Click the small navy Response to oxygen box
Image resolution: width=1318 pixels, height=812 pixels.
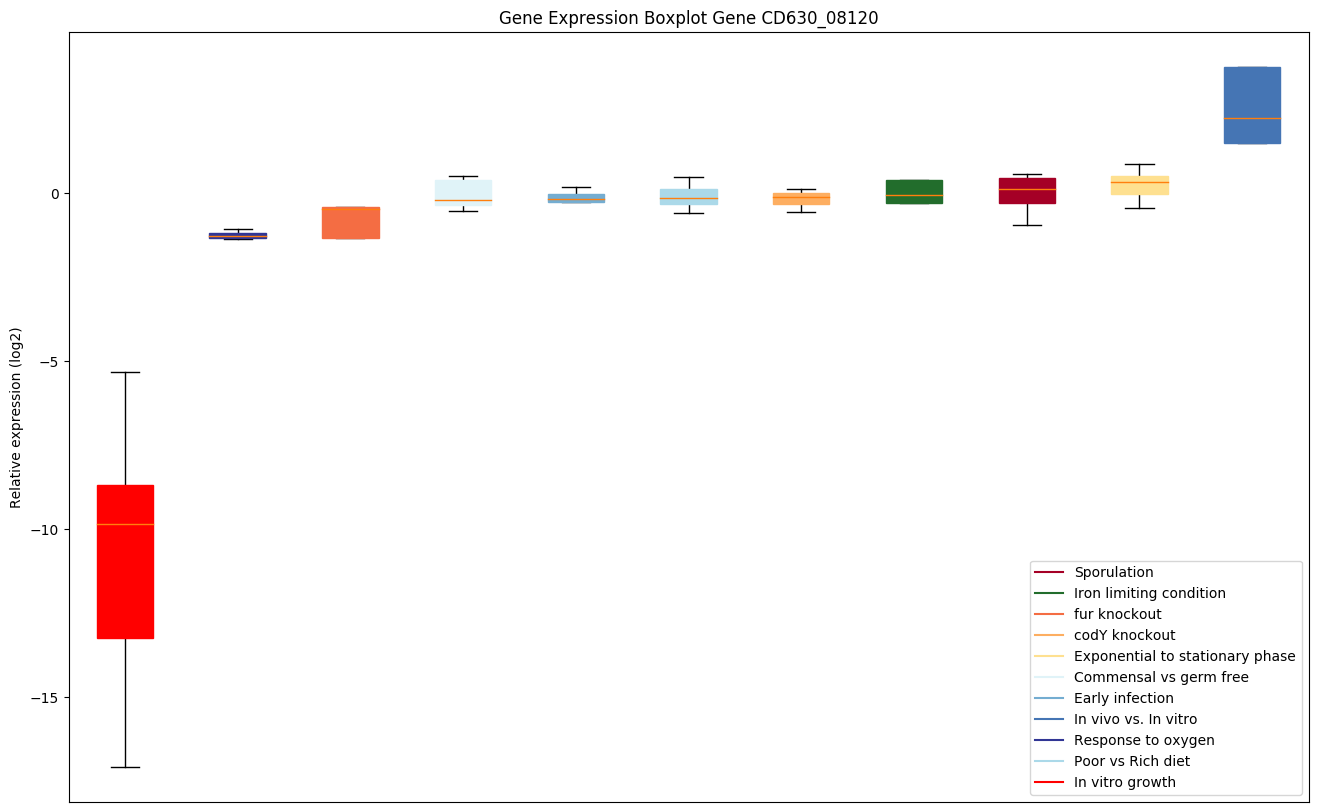click(238, 236)
